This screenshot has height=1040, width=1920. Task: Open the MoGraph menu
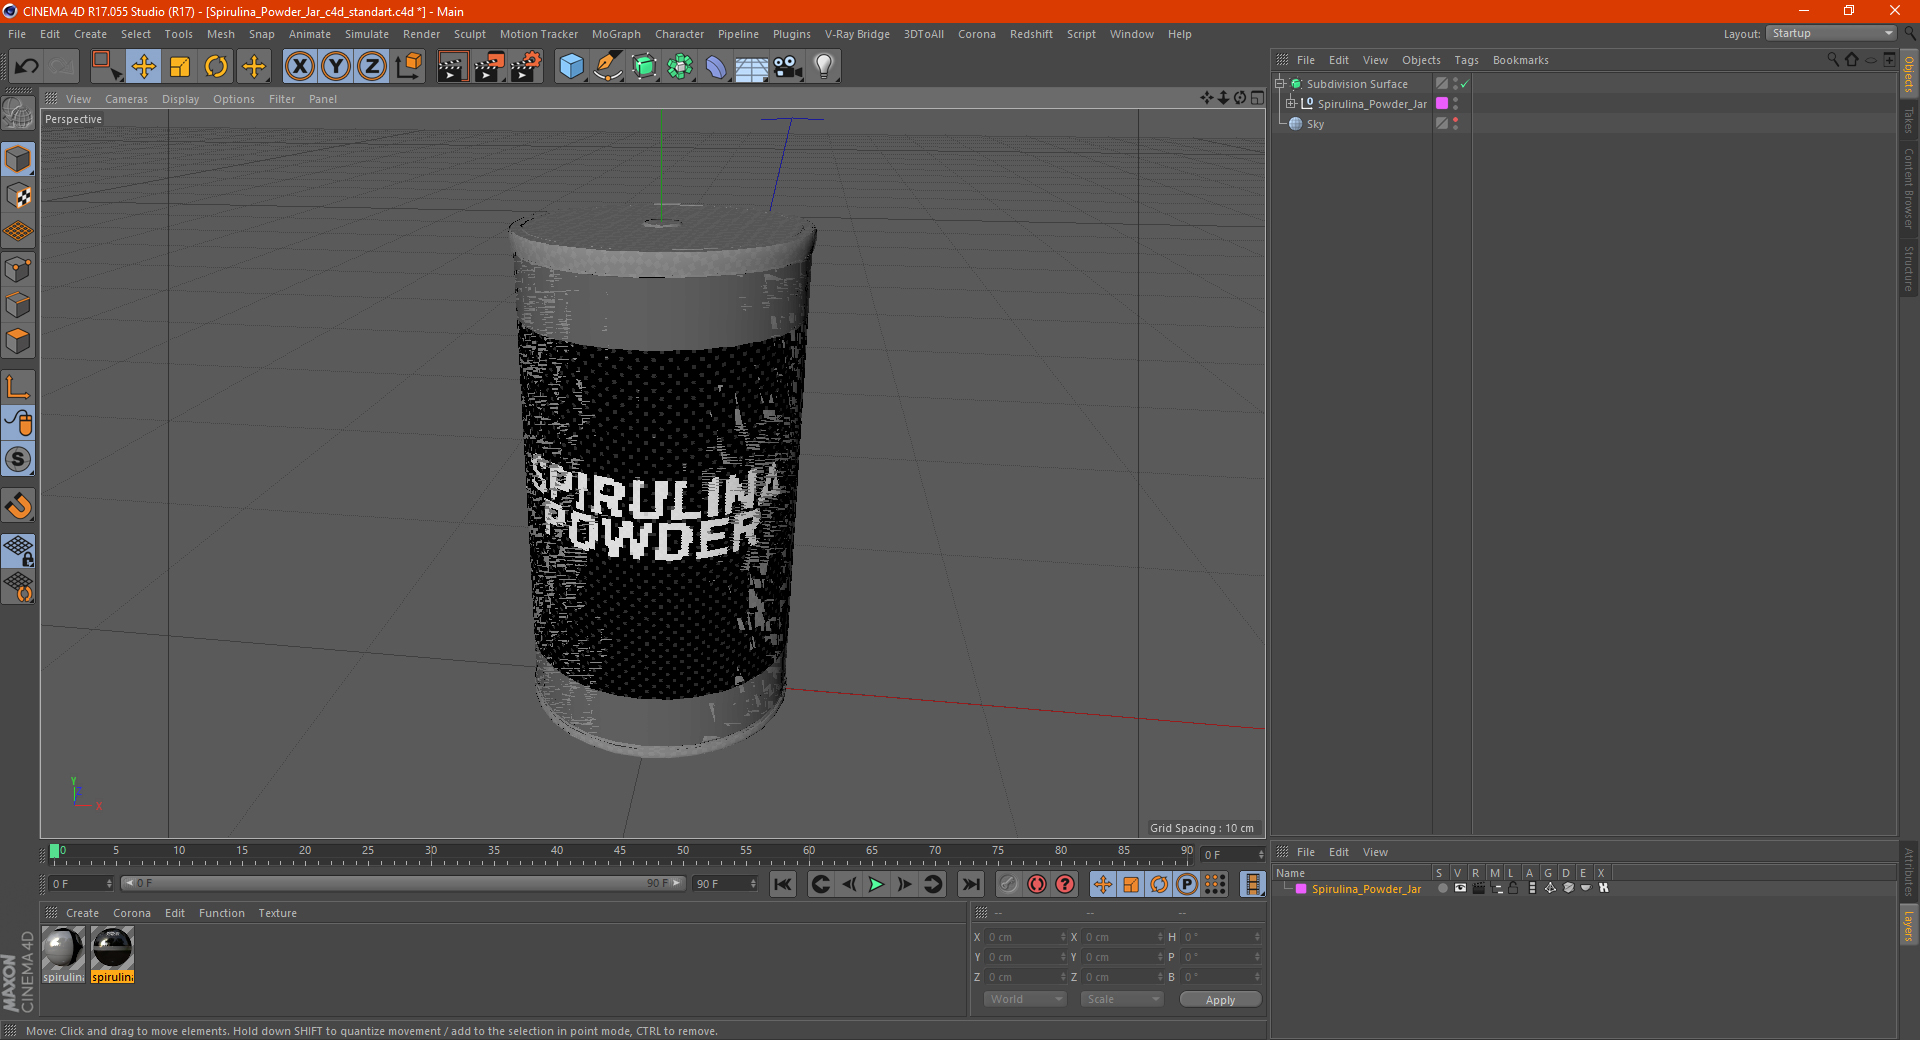616,34
